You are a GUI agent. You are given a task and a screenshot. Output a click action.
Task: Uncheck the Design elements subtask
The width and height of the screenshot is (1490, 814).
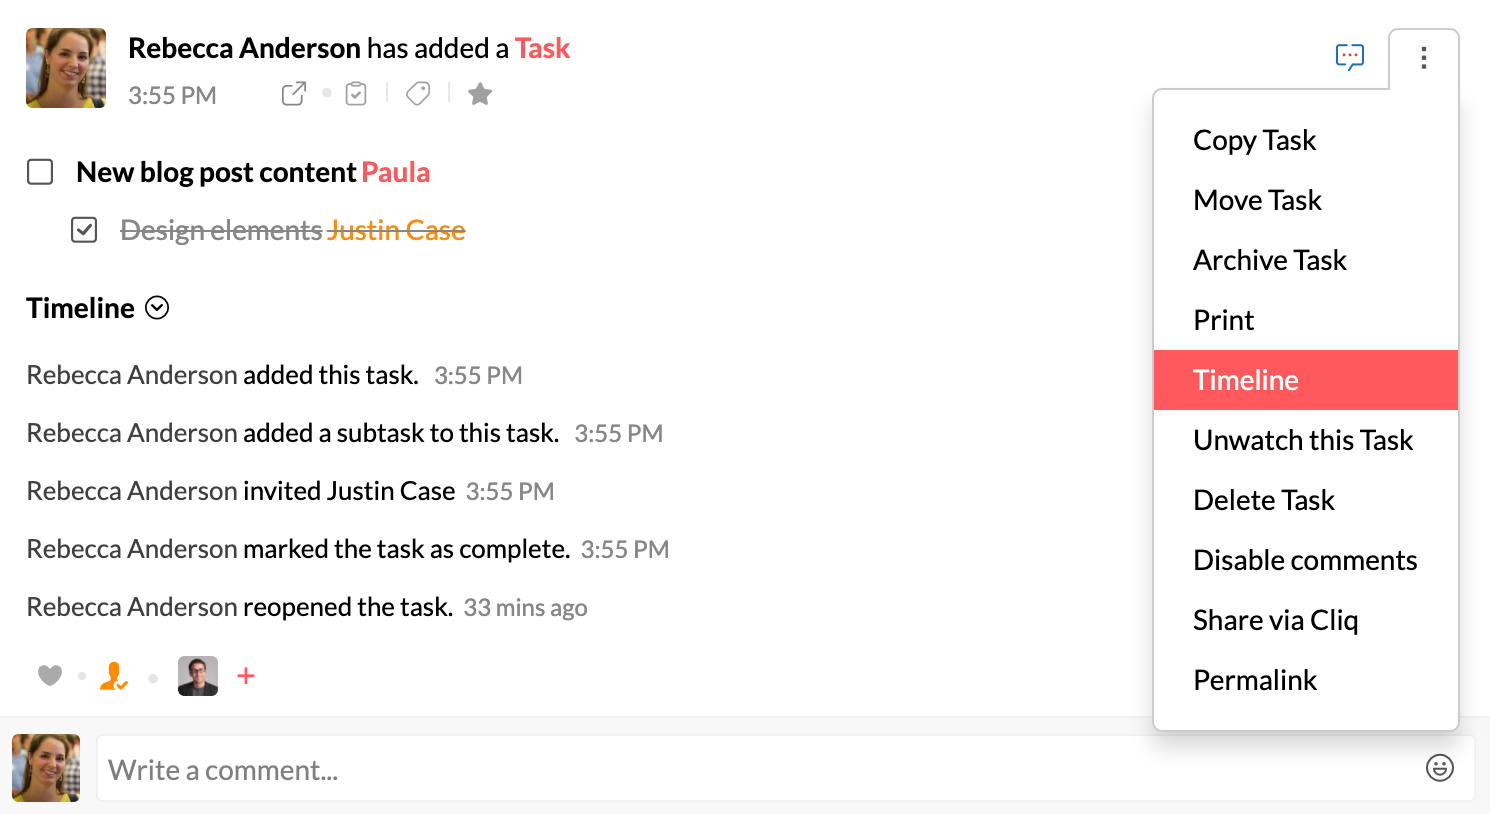[84, 230]
